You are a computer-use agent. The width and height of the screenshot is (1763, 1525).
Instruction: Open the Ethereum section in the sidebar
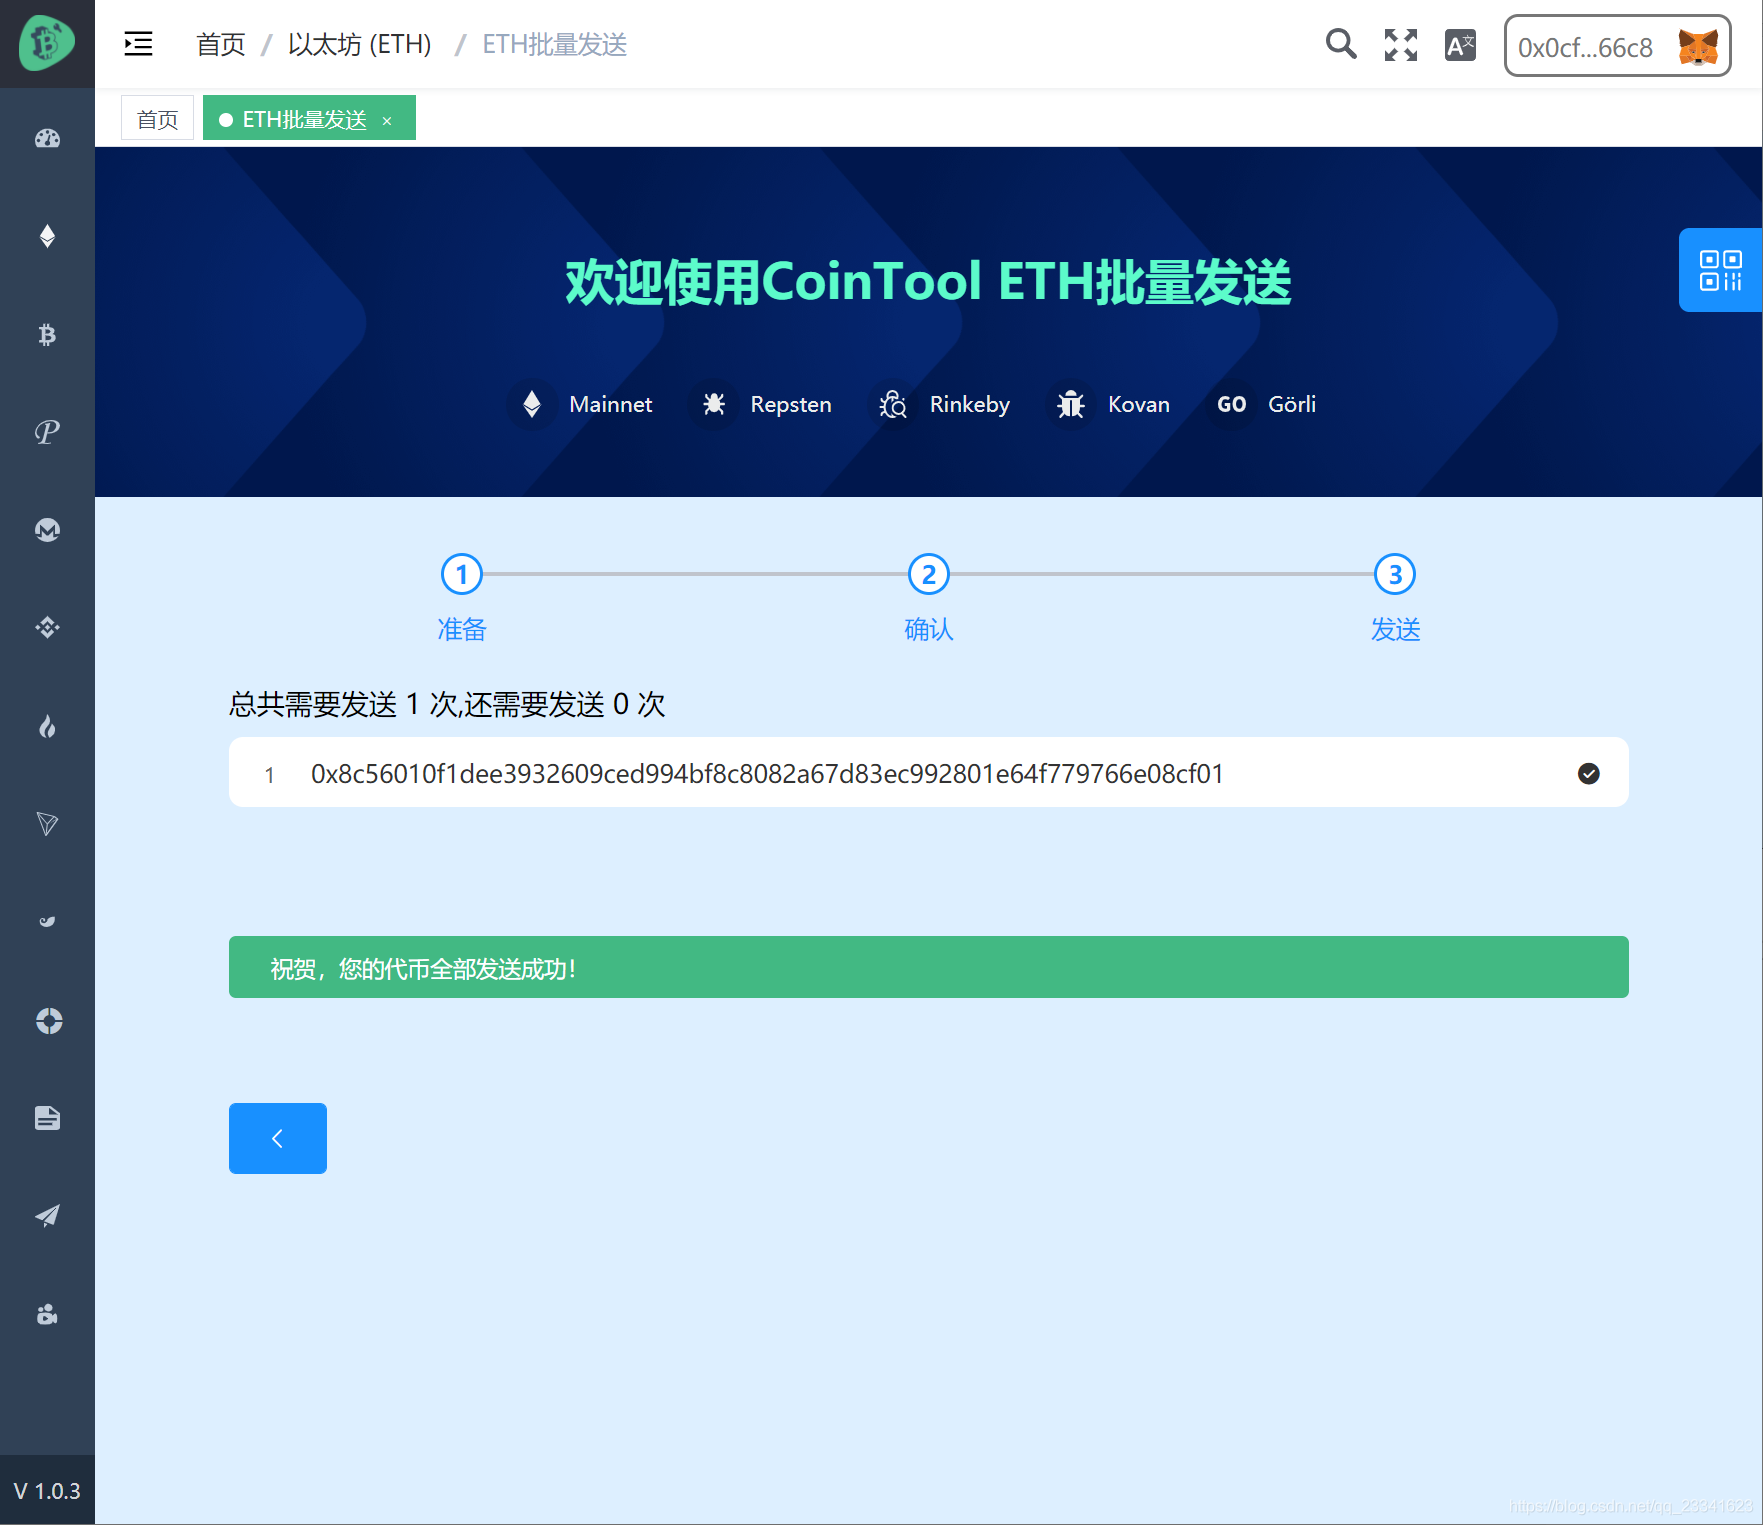47,236
